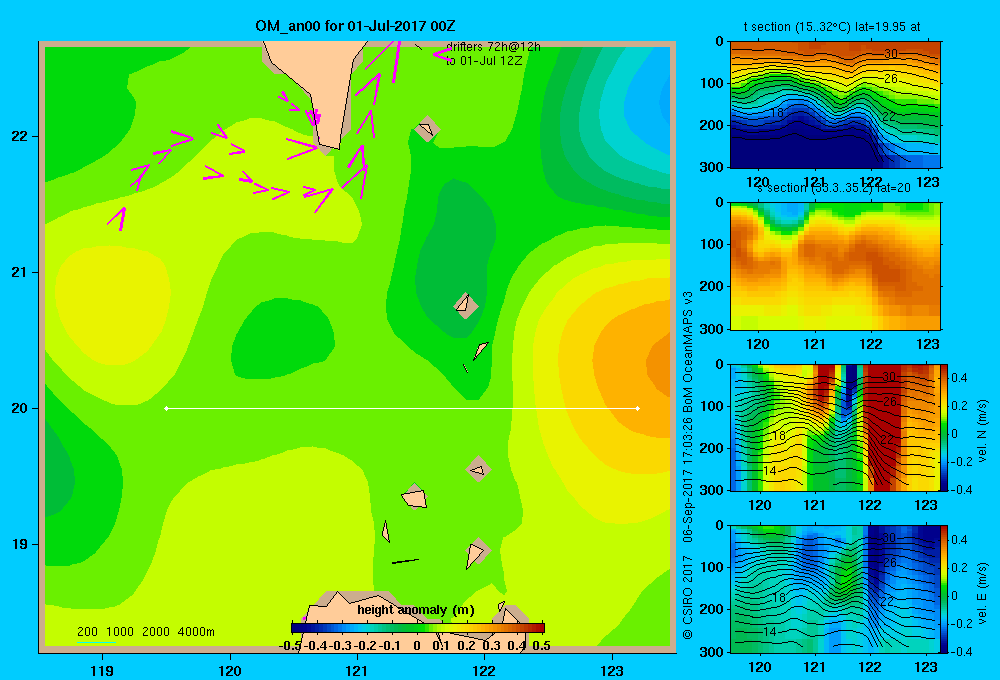Viewport: 1000px width, 680px height.
Task: Click latitude label 21 on main map
Action: pyautogui.click(x=20, y=272)
